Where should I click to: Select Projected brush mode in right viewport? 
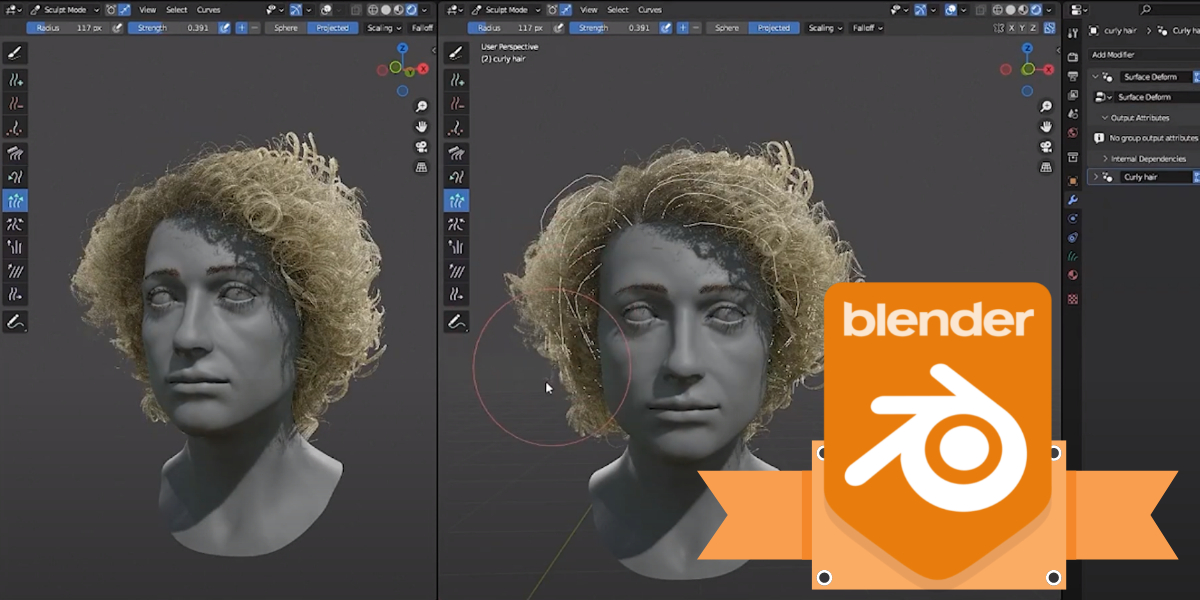coord(774,28)
